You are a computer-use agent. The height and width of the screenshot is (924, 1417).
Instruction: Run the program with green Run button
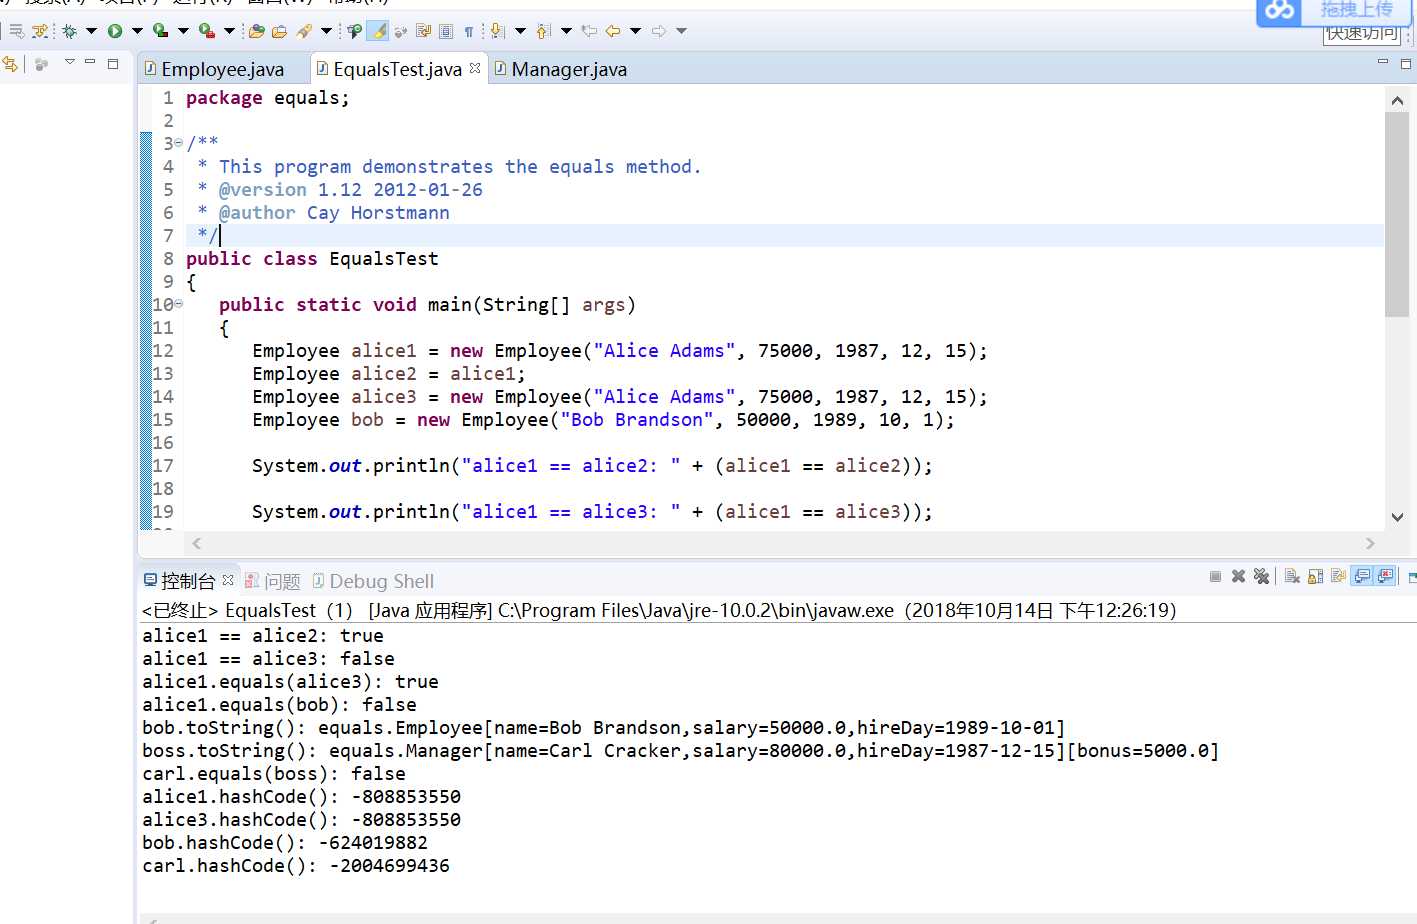tap(115, 31)
